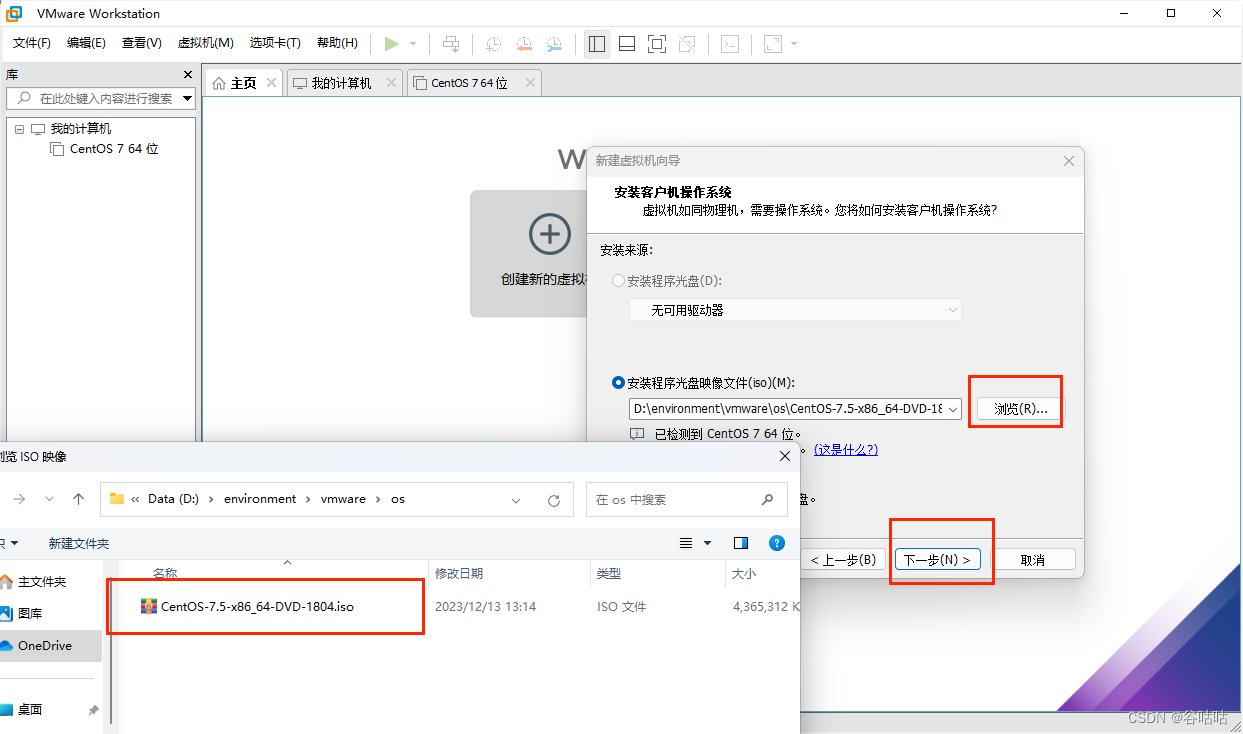Click the full screen mode icon
1243x734 pixels.
[657, 44]
